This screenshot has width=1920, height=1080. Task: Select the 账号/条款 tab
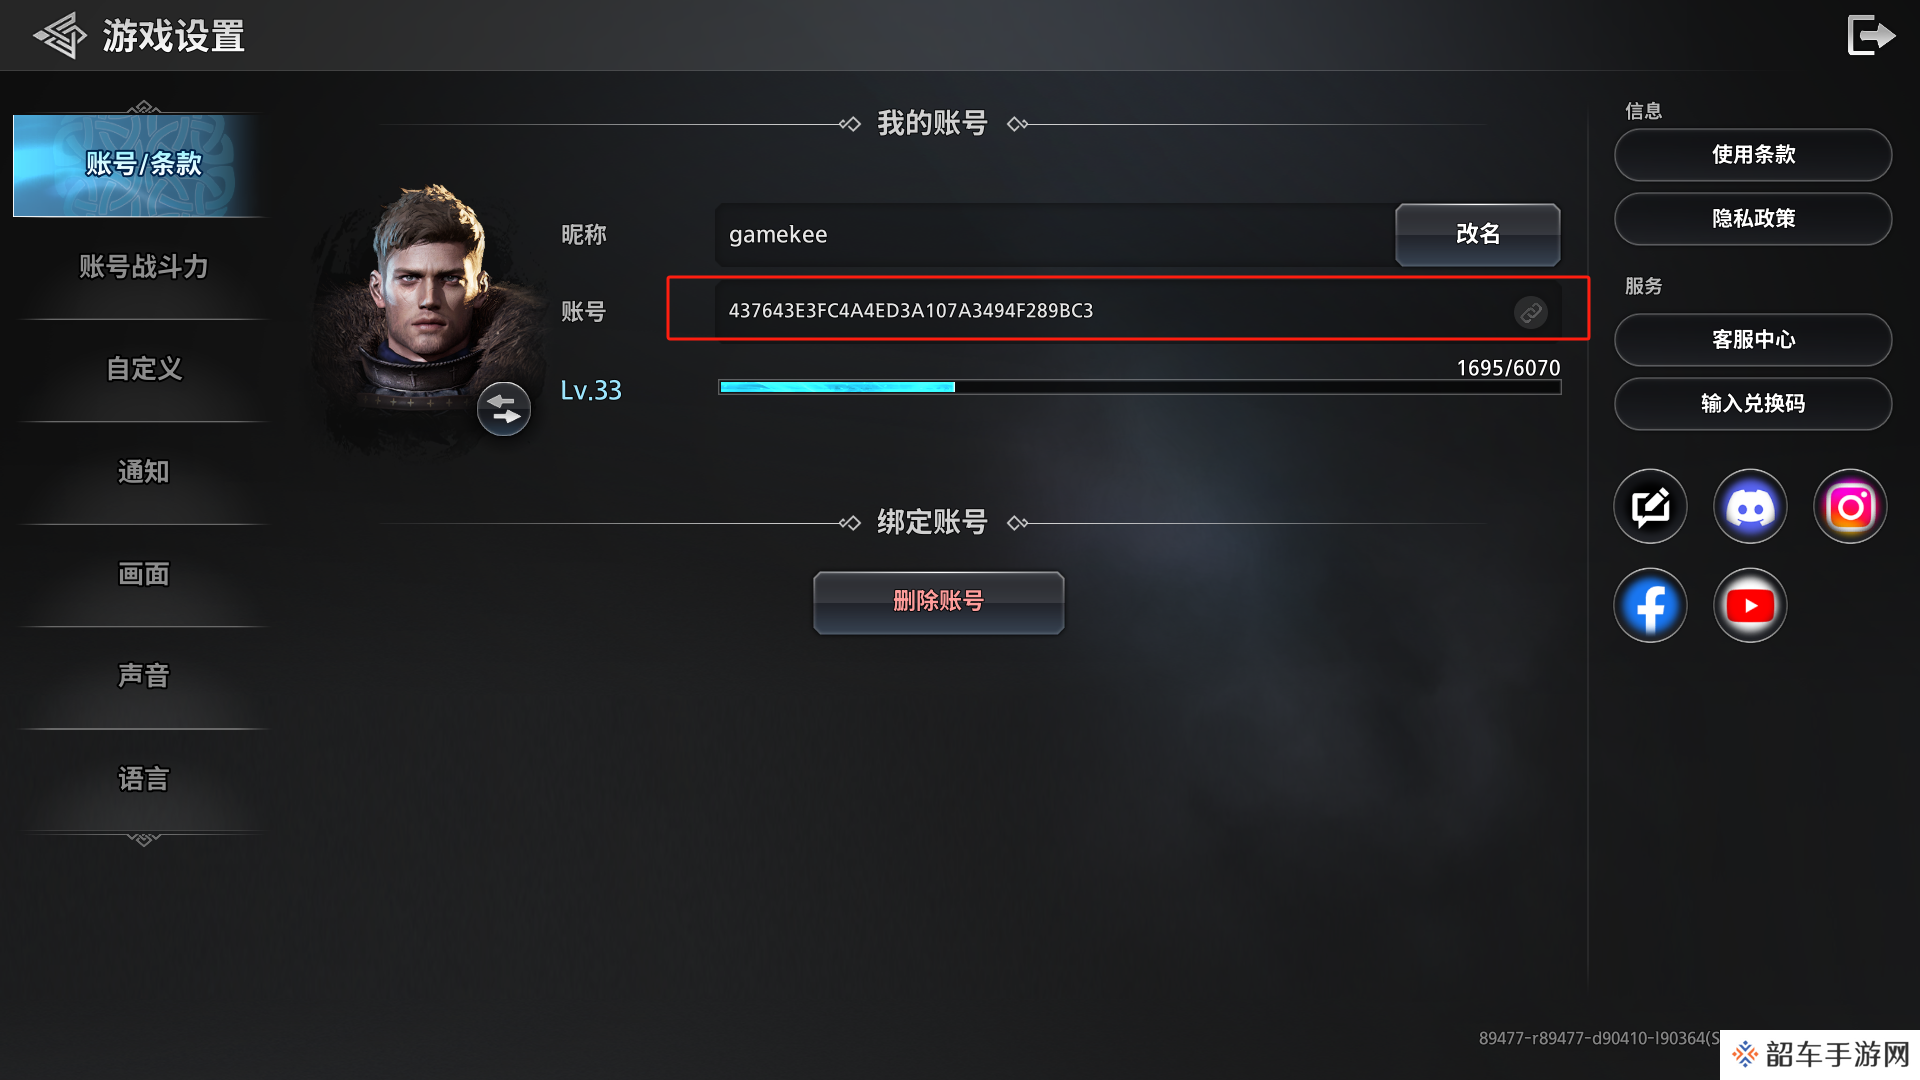[143, 164]
